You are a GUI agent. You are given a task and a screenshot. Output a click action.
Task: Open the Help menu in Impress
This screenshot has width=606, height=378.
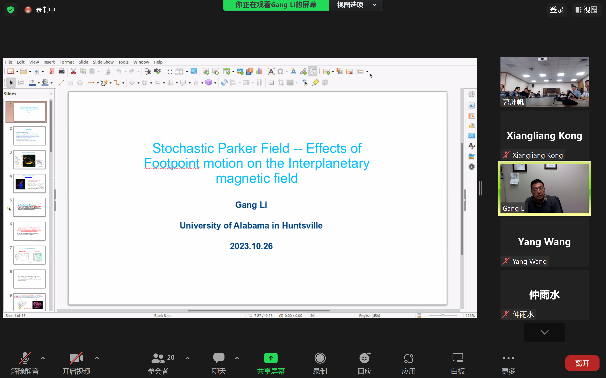coord(158,62)
